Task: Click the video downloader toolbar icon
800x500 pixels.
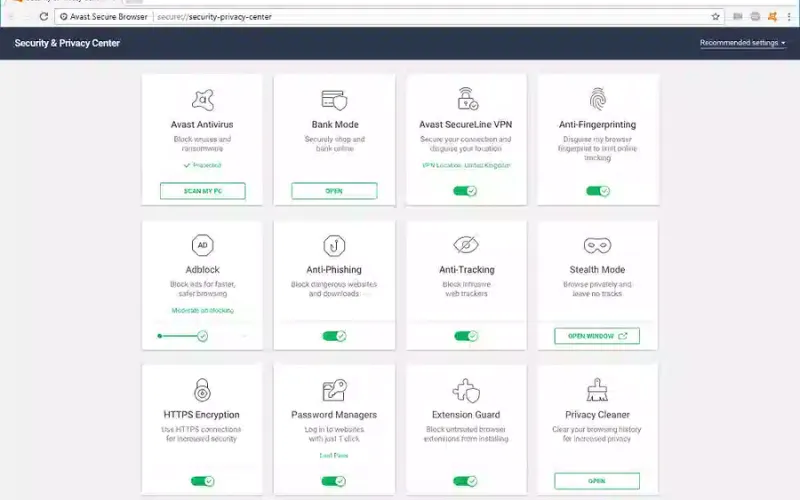Action: click(x=738, y=16)
